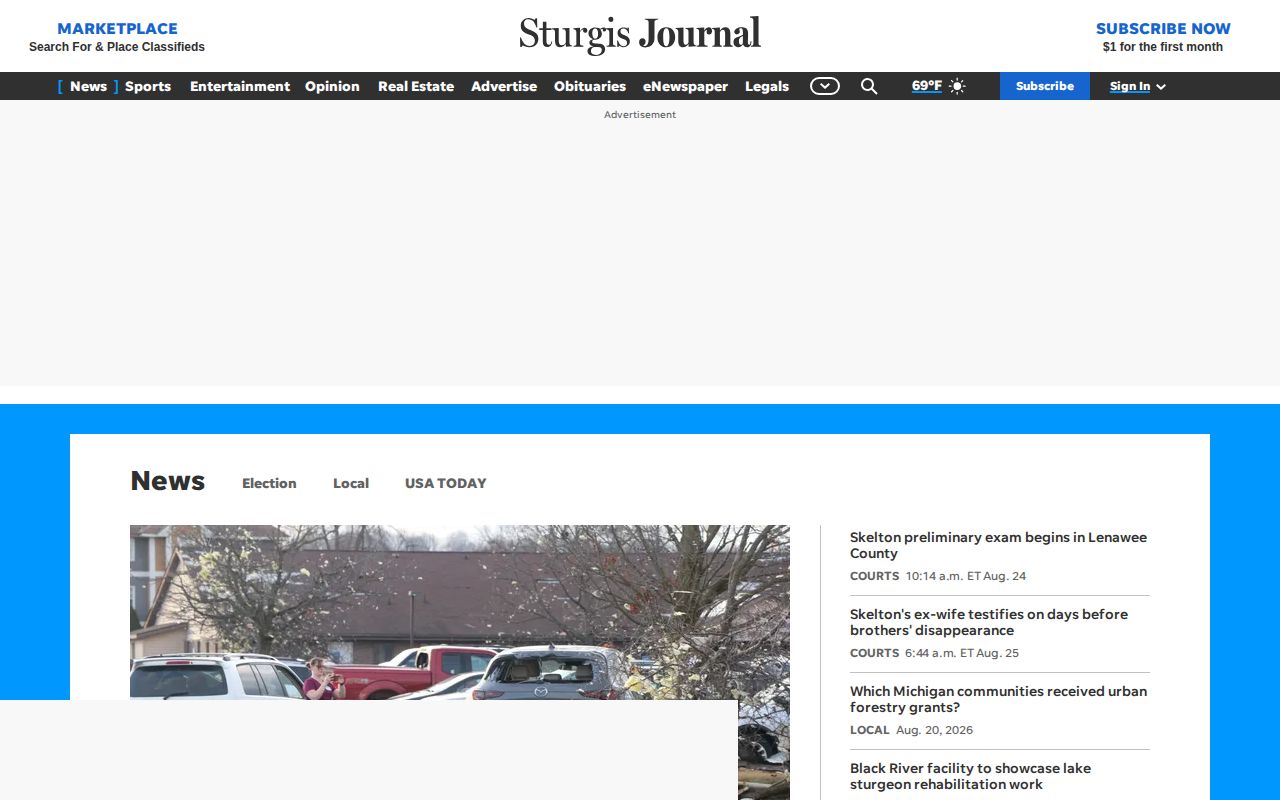Read Skelton preliminary exam begins in Lenawee County
Viewport: 1280px width, 800px height.
(998, 545)
